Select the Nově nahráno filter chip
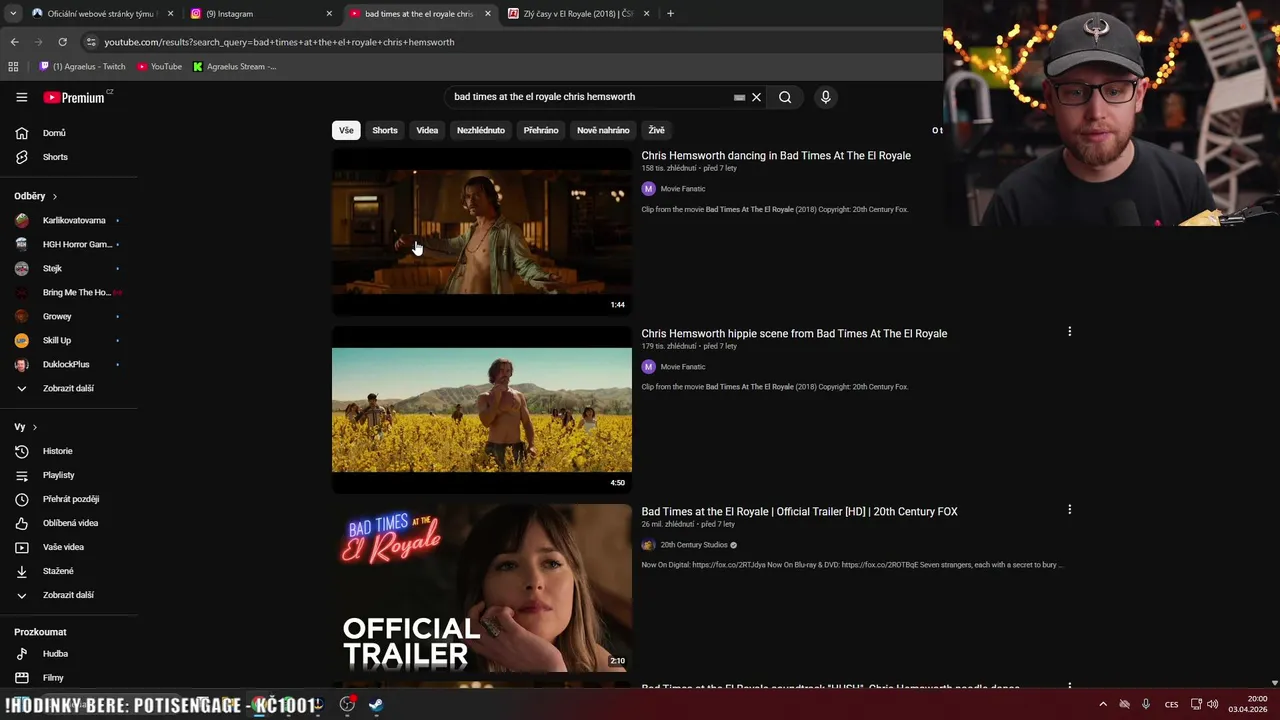Image resolution: width=1280 pixels, height=720 pixels. coord(603,130)
